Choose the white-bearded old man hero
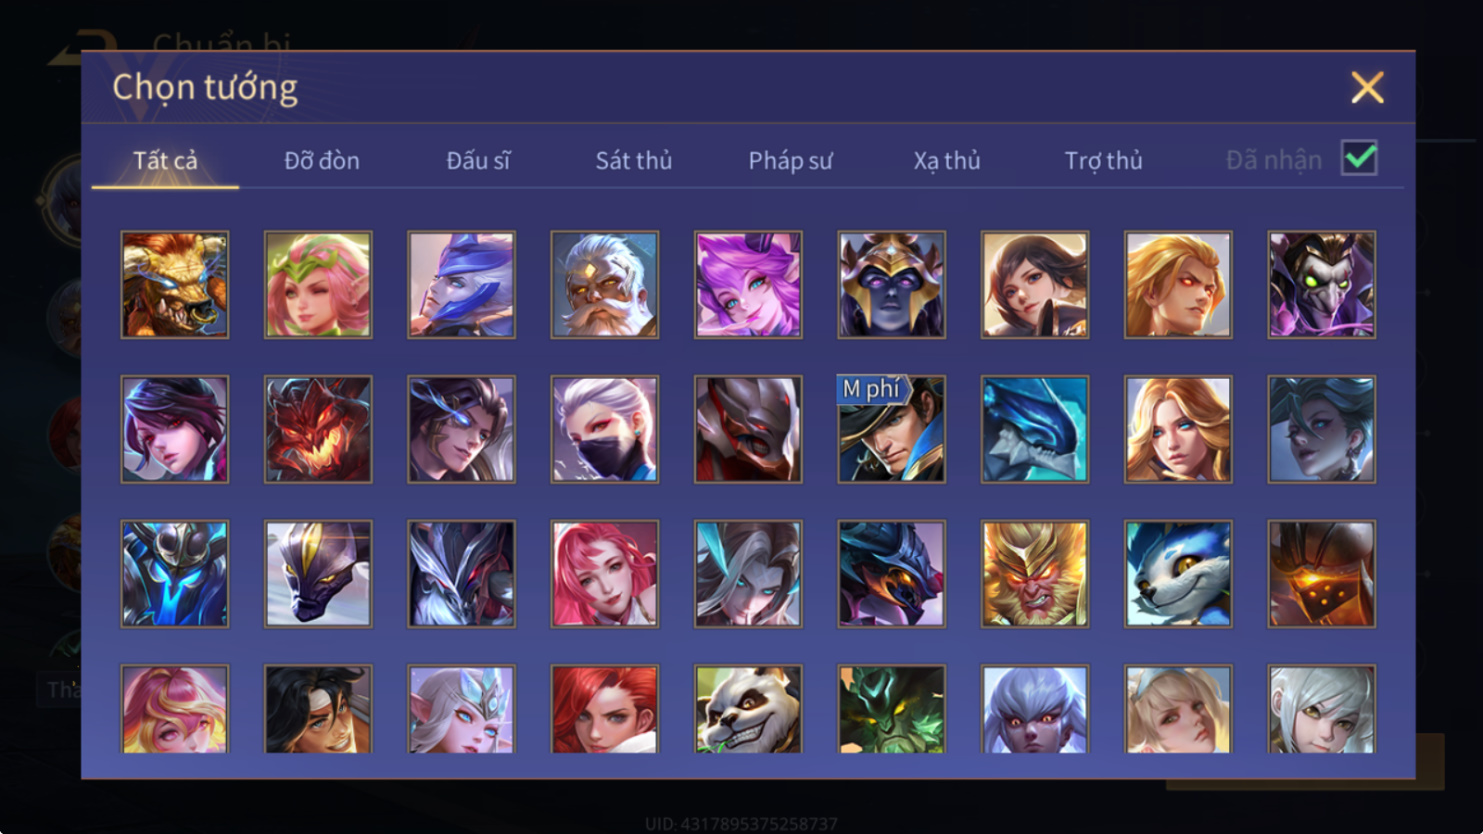 tap(605, 285)
